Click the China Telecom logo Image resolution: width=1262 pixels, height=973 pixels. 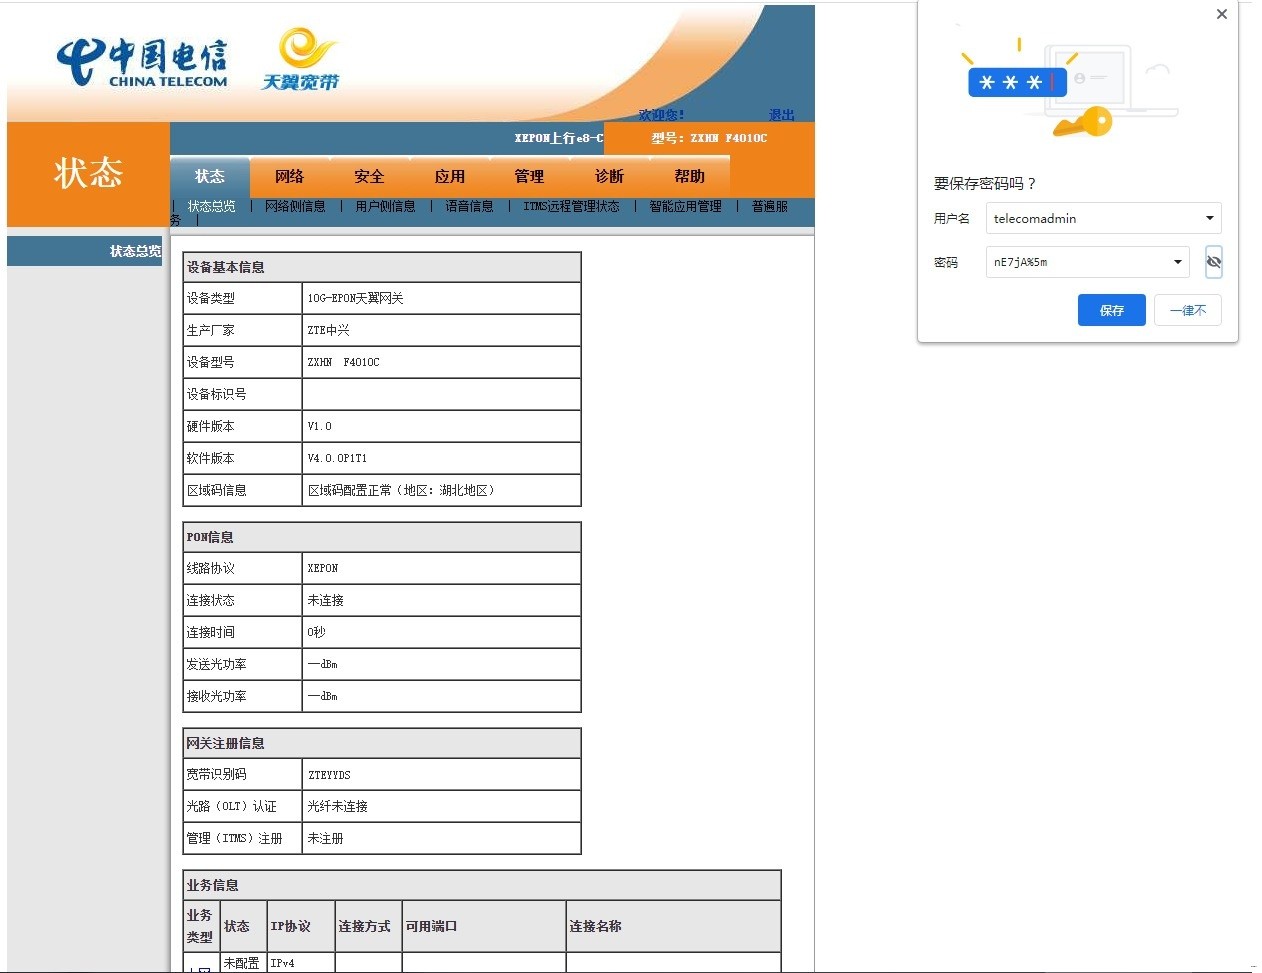coord(142,63)
